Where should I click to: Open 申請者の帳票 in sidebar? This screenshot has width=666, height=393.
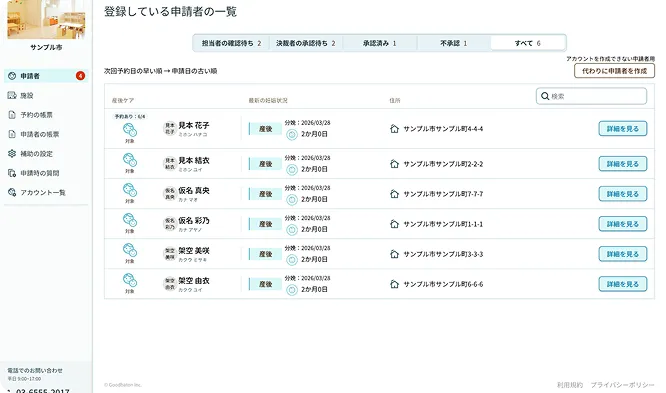click(46, 134)
